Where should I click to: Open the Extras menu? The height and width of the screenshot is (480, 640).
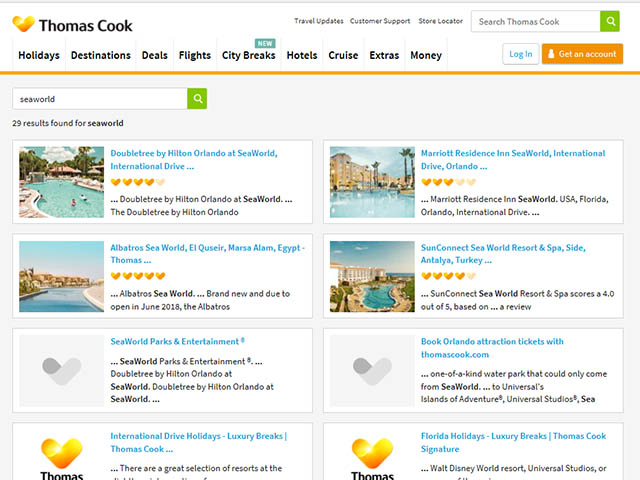click(384, 55)
